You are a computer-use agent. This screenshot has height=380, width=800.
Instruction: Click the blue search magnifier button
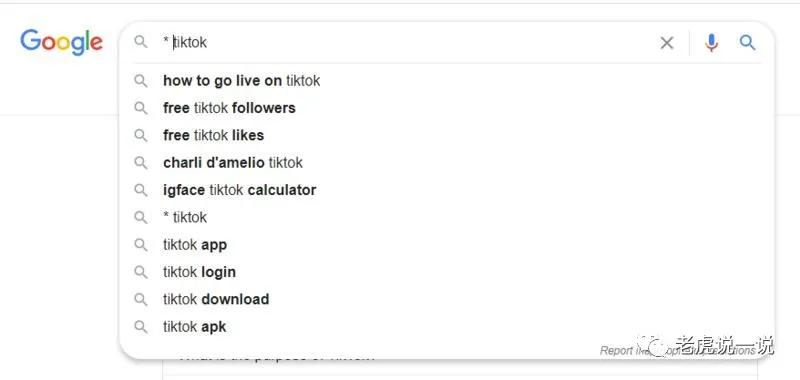pyautogui.click(x=747, y=43)
